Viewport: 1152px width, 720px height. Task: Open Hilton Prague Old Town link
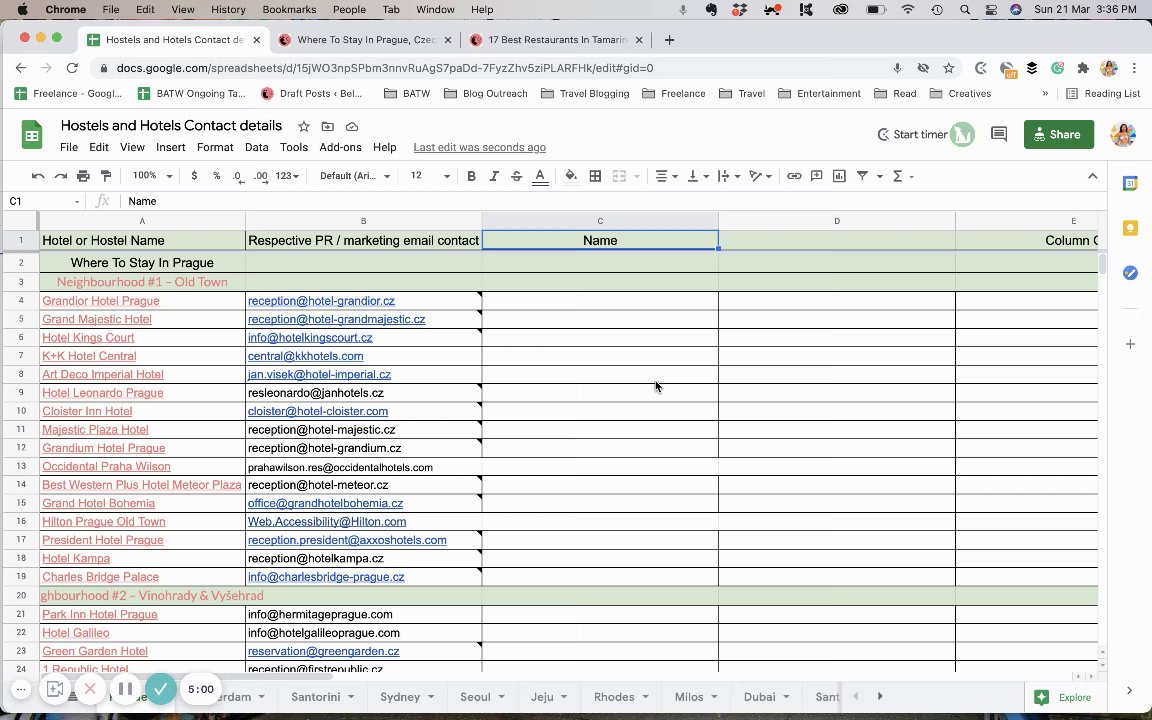click(104, 522)
